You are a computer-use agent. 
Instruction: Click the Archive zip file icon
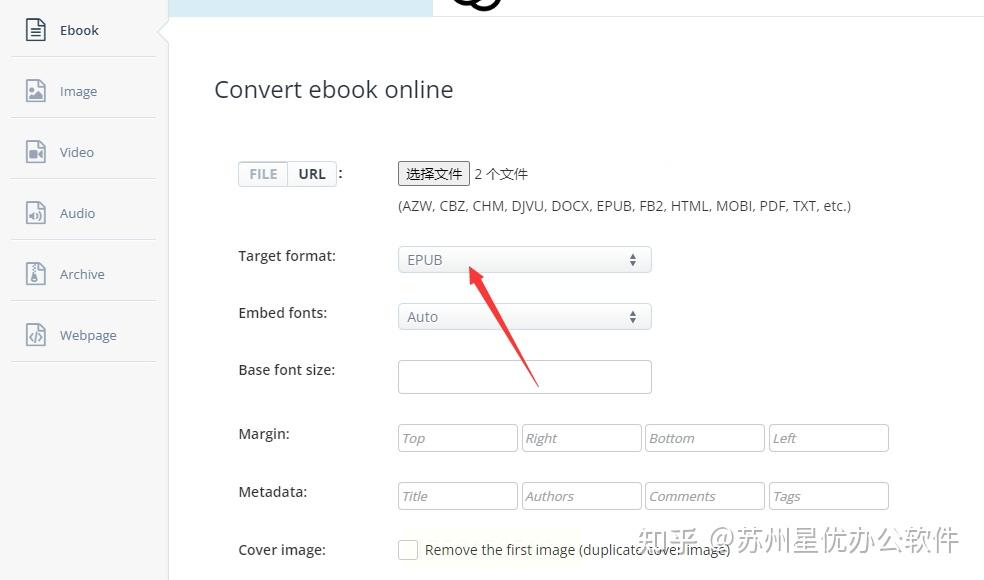pos(36,274)
